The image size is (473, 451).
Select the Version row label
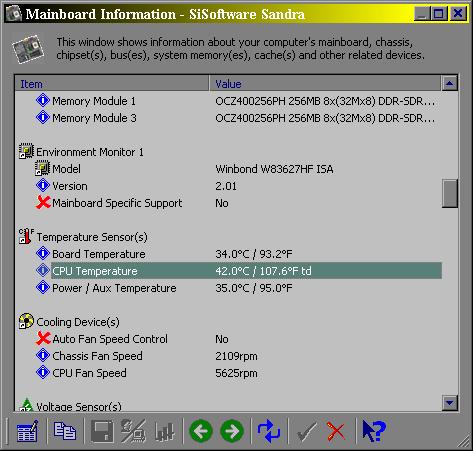click(70, 186)
